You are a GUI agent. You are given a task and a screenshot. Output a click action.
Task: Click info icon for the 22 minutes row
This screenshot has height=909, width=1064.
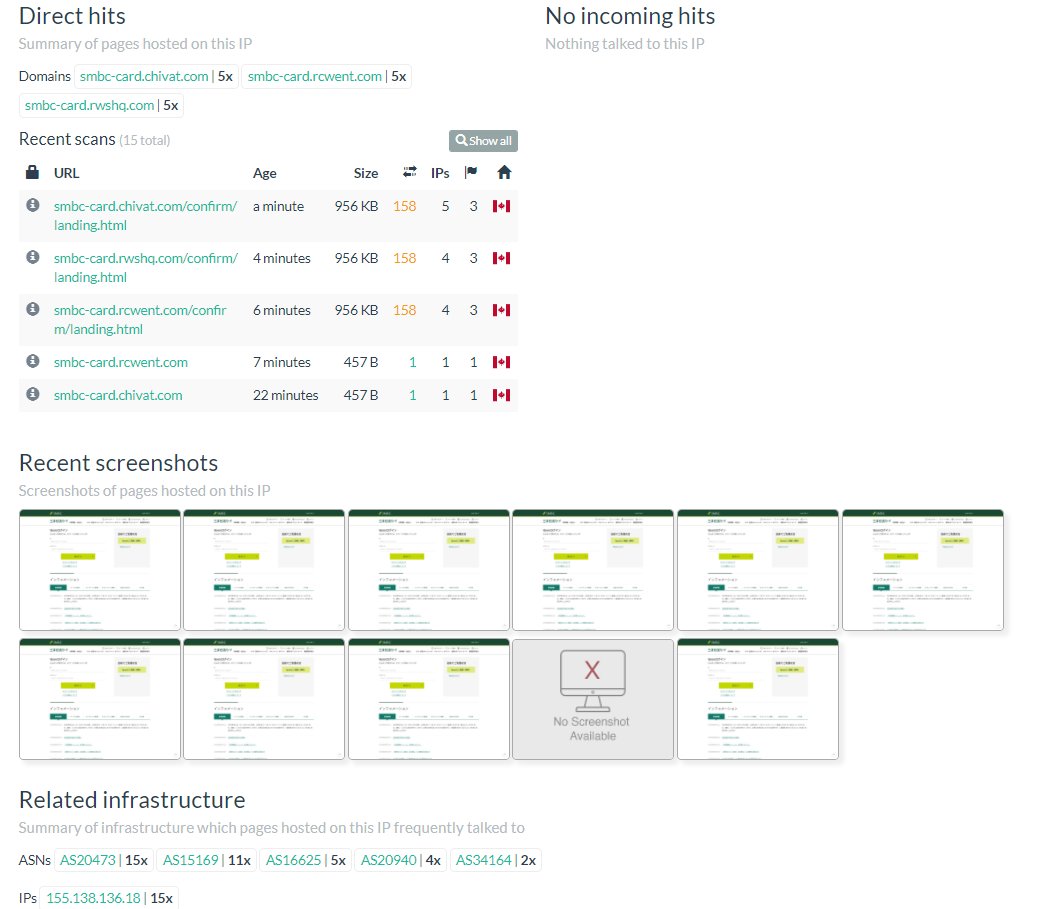click(33, 394)
